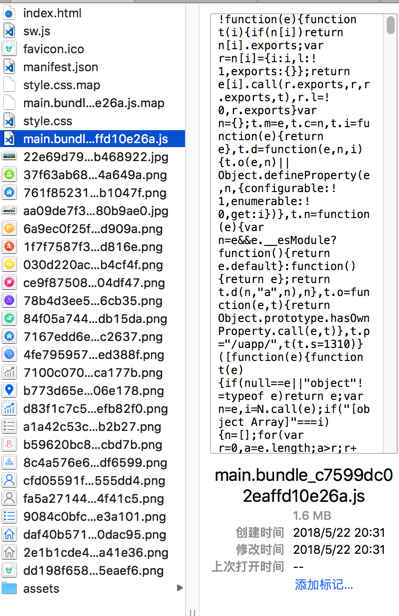Click the 创建时间 date value
This screenshot has width=399, height=616.
pos(339,533)
